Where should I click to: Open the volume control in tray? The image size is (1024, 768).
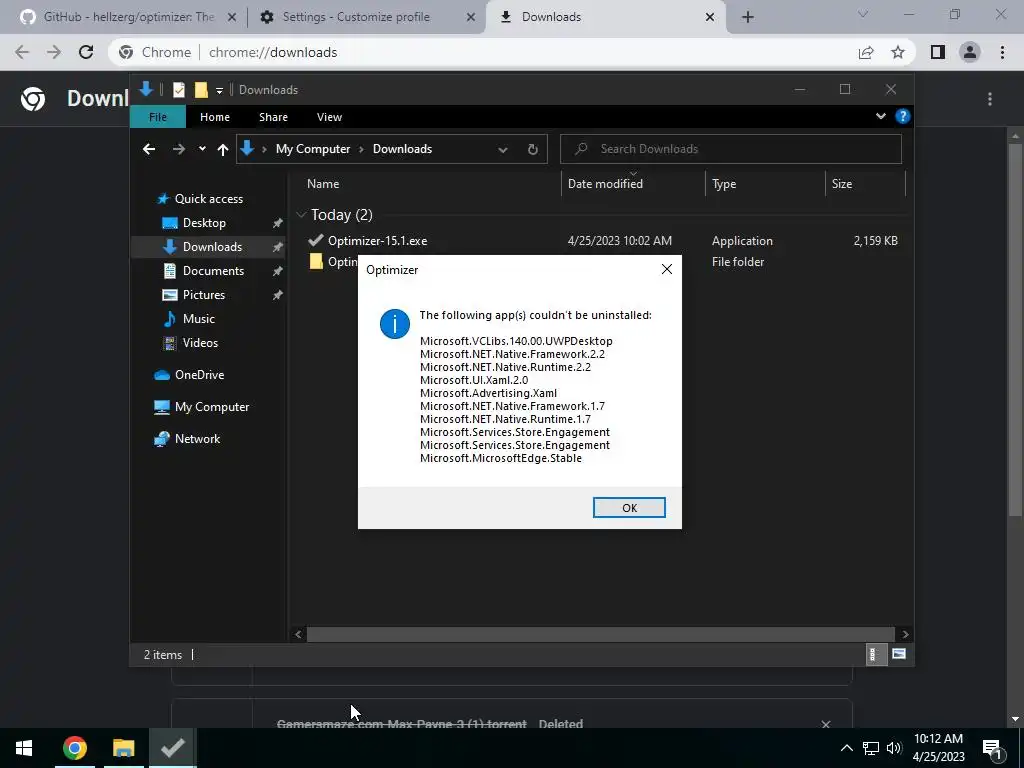(x=894, y=748)
